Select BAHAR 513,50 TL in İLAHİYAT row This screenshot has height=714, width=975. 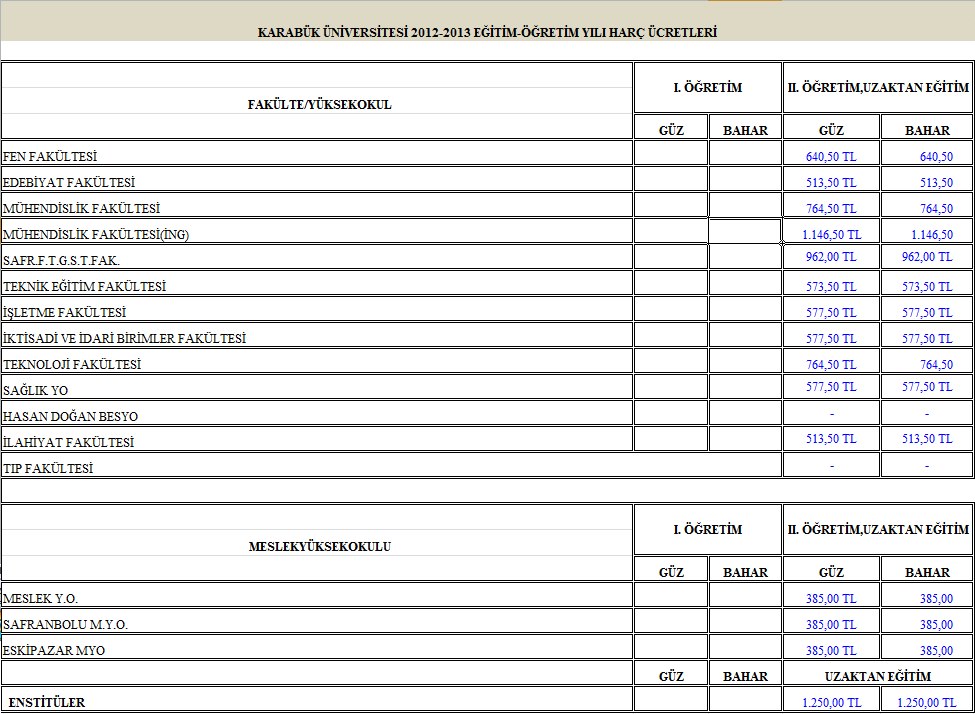(x=927, y=439)
